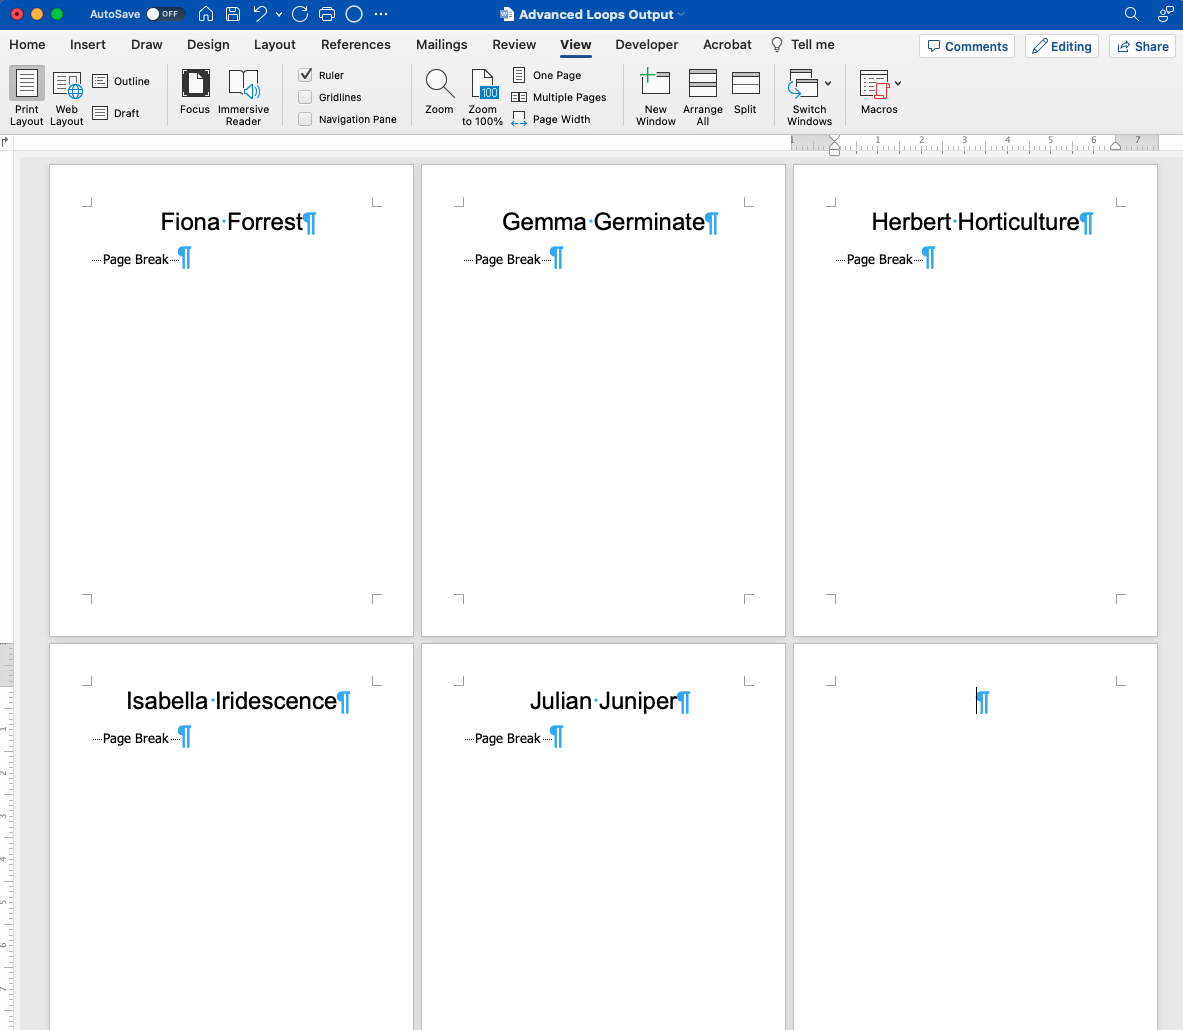Click the Save icon in title bar

(233, 14)
